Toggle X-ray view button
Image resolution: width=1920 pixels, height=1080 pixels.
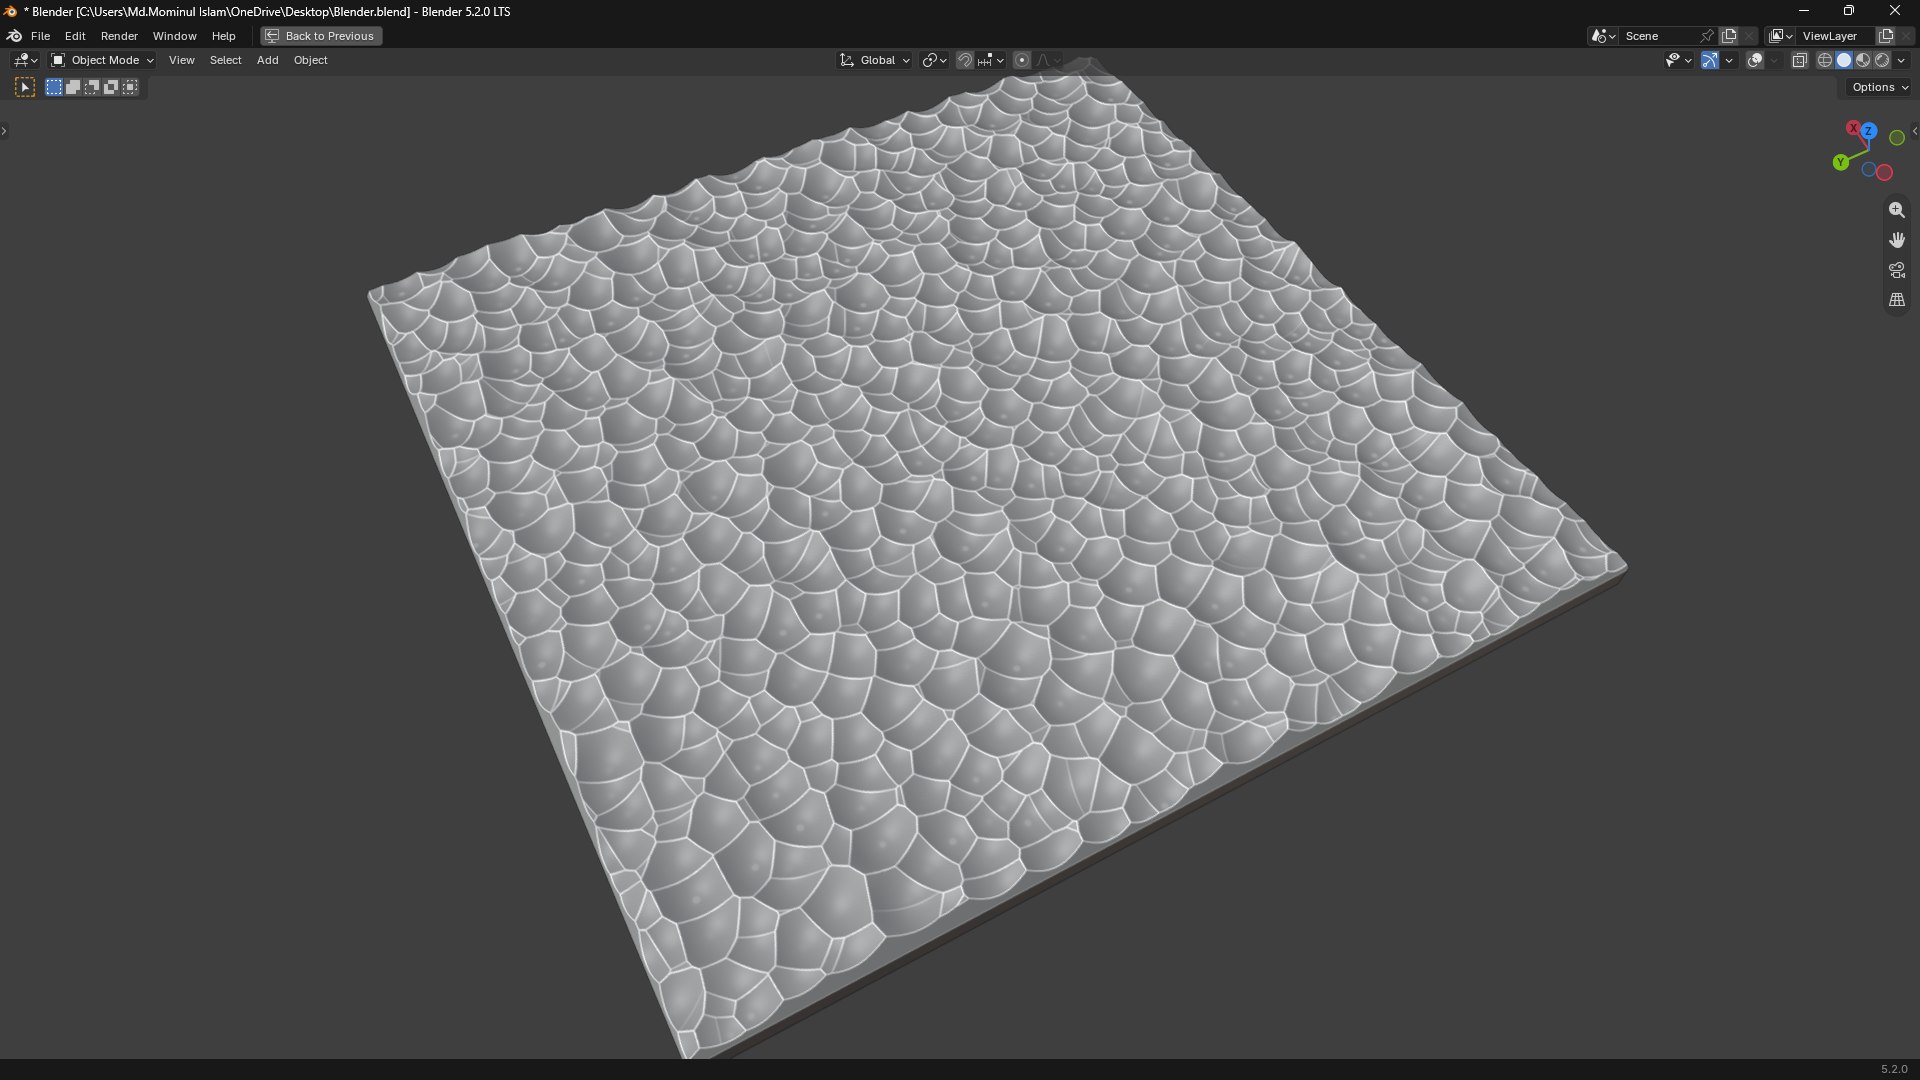pyautogui.click(x=1800, y=60)
